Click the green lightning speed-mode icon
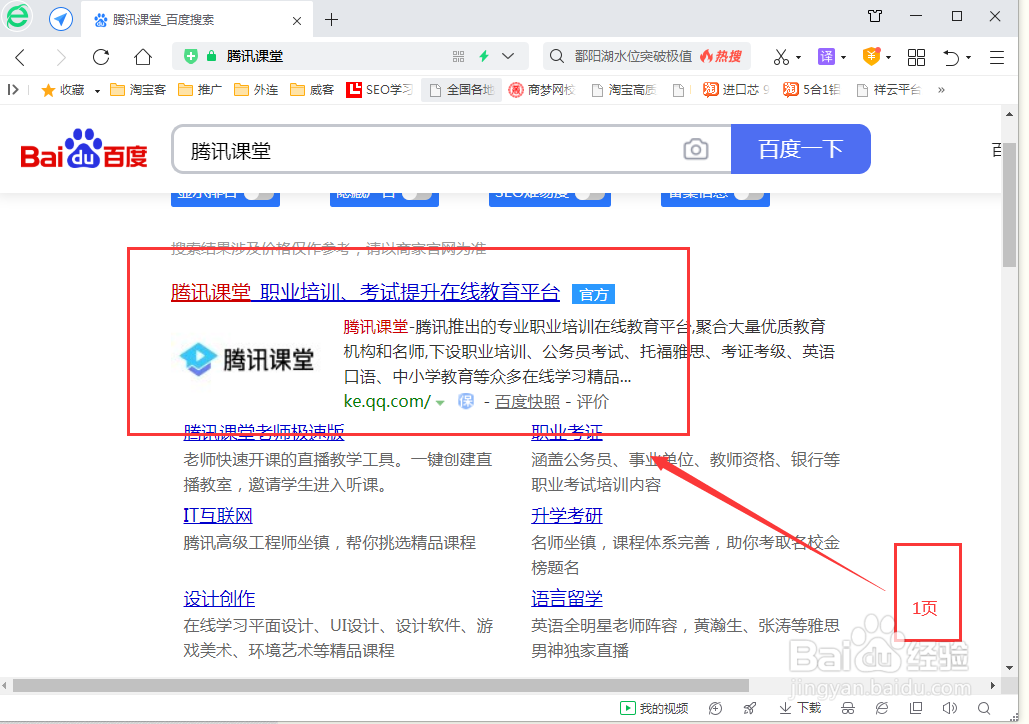Screen dimensions: 1029x724 484,56
